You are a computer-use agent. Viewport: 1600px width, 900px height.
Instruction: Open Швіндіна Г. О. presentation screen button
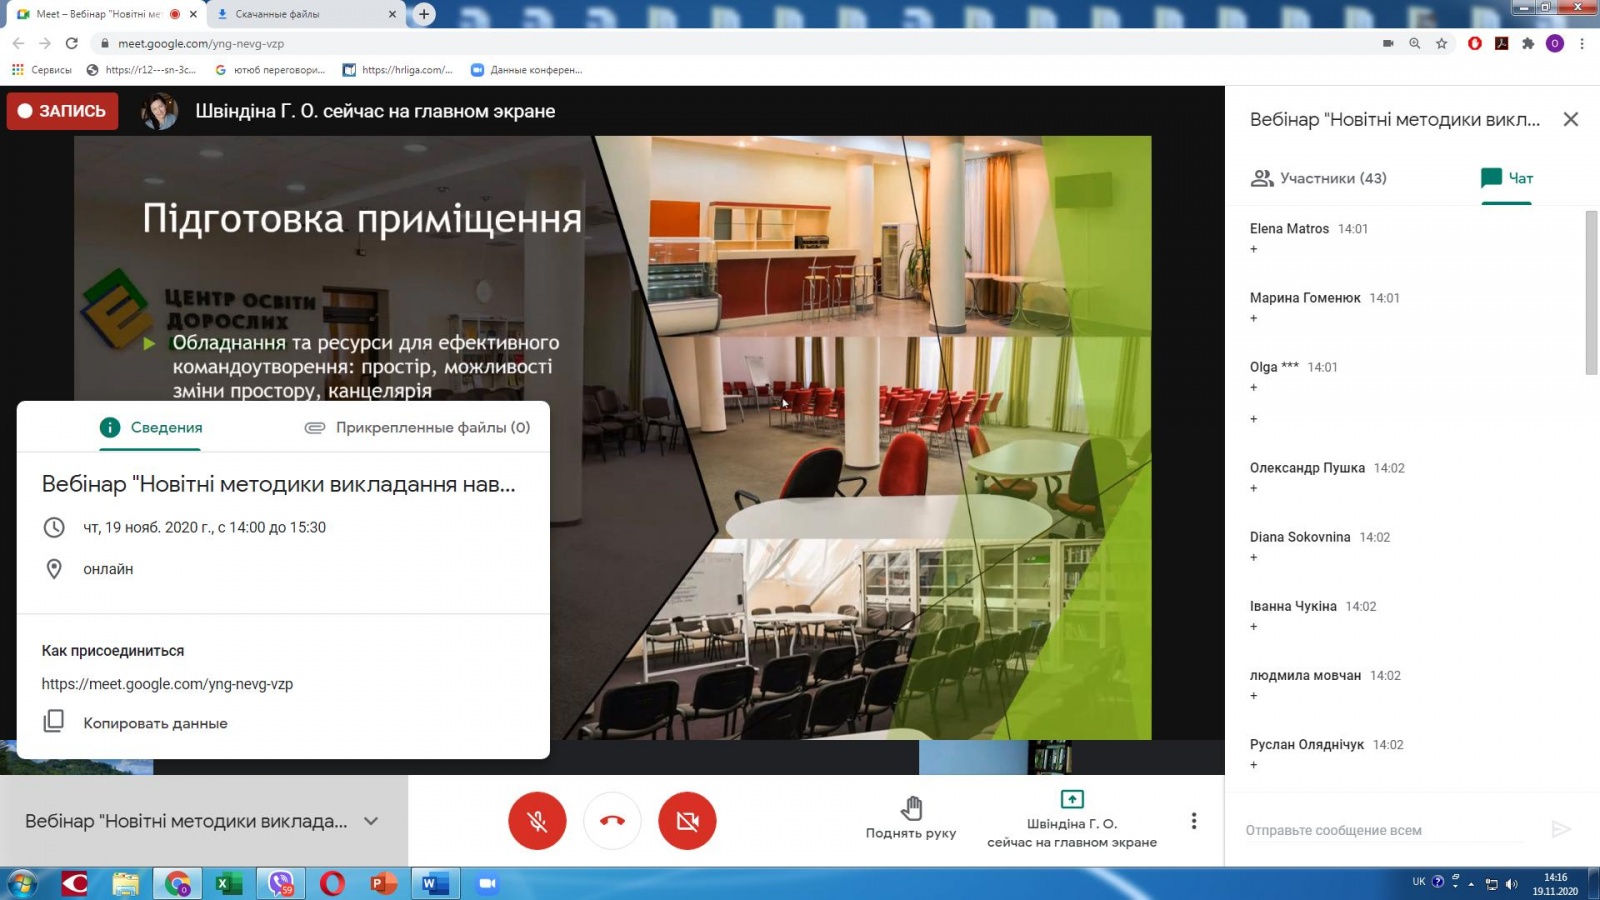[x=1072, y=819]
